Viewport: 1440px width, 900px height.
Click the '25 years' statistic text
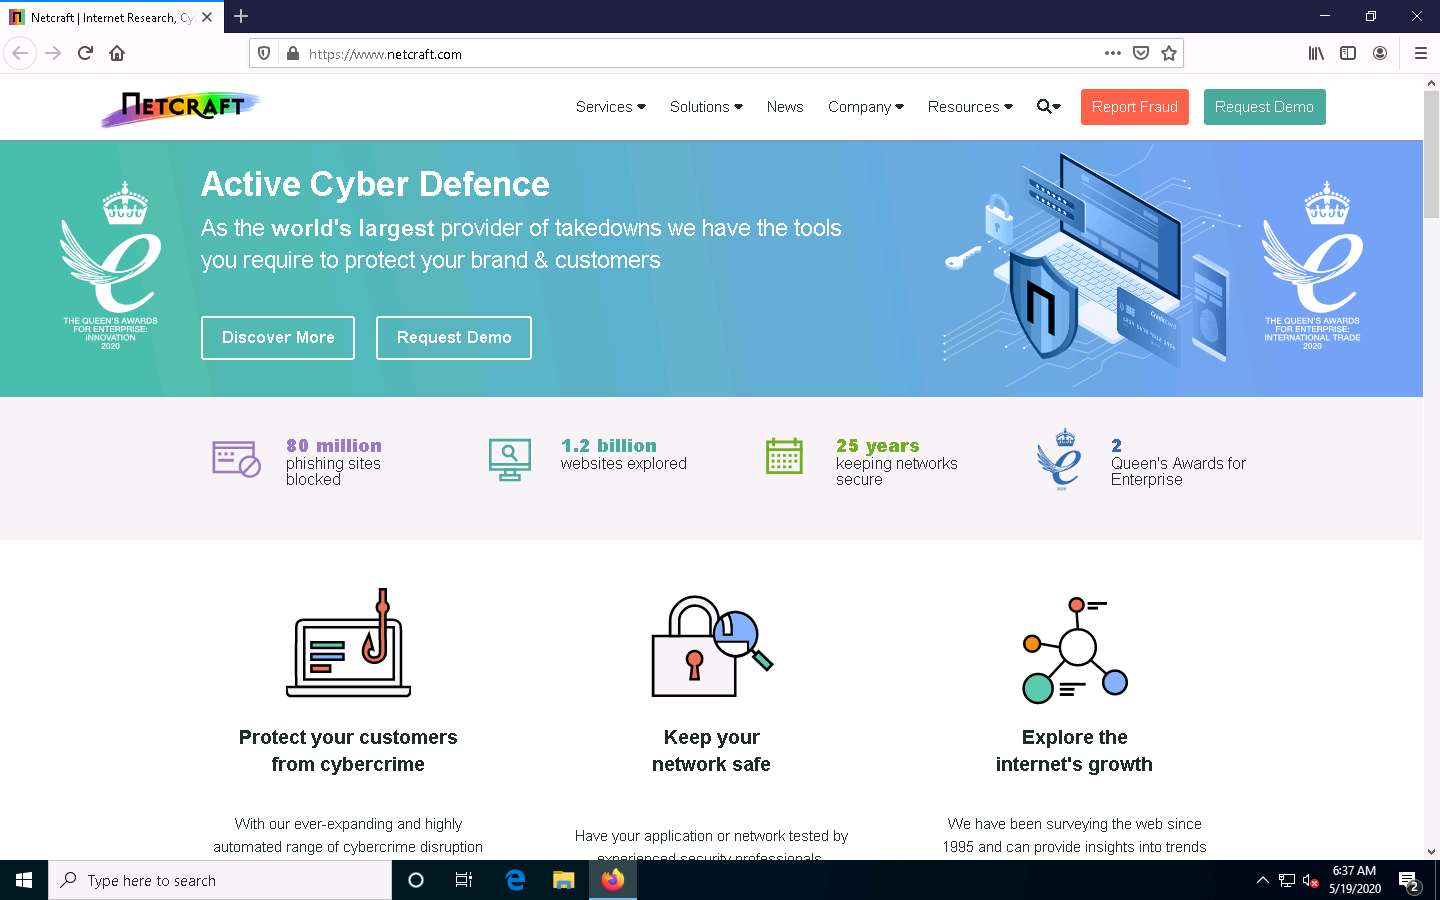(878, 446)
